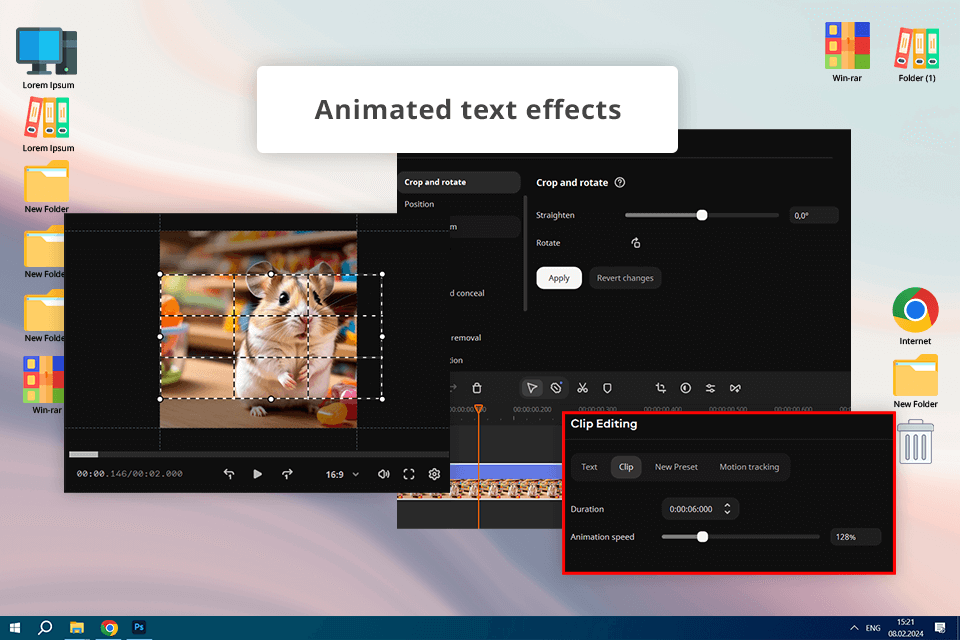Select the hamster video clip on the timeline track
Viewport: 960px width, 640px height.
tap(479, 488)
